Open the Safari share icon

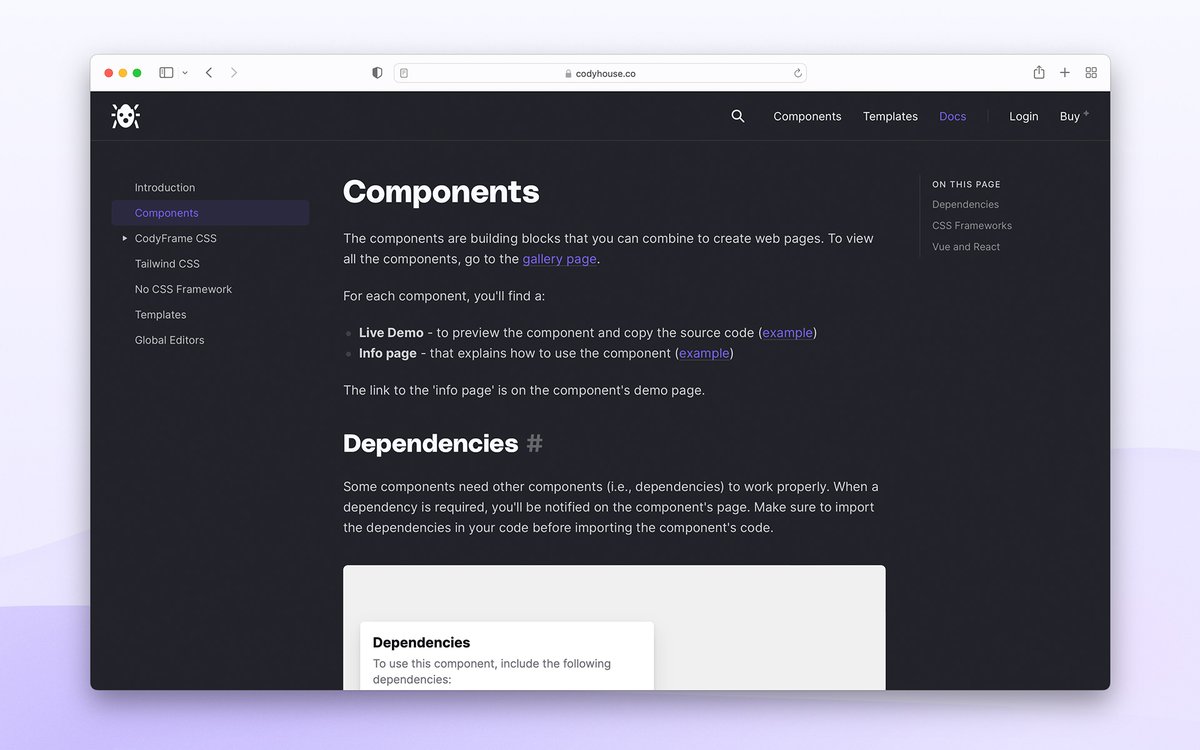coord(1039,72)
